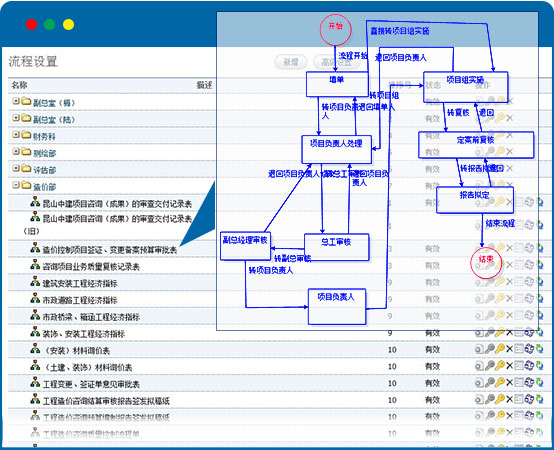Delete 工程造价咨询结算审核报告签发拟稿纸 with the X icon

click(x=509, y=400)
